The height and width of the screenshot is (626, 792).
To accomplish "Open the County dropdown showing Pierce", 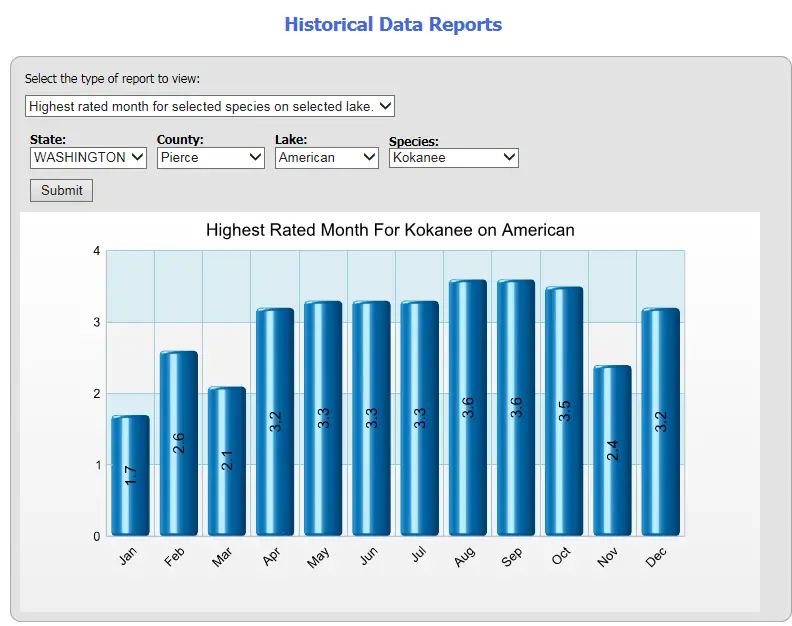I will coord(210,157).
